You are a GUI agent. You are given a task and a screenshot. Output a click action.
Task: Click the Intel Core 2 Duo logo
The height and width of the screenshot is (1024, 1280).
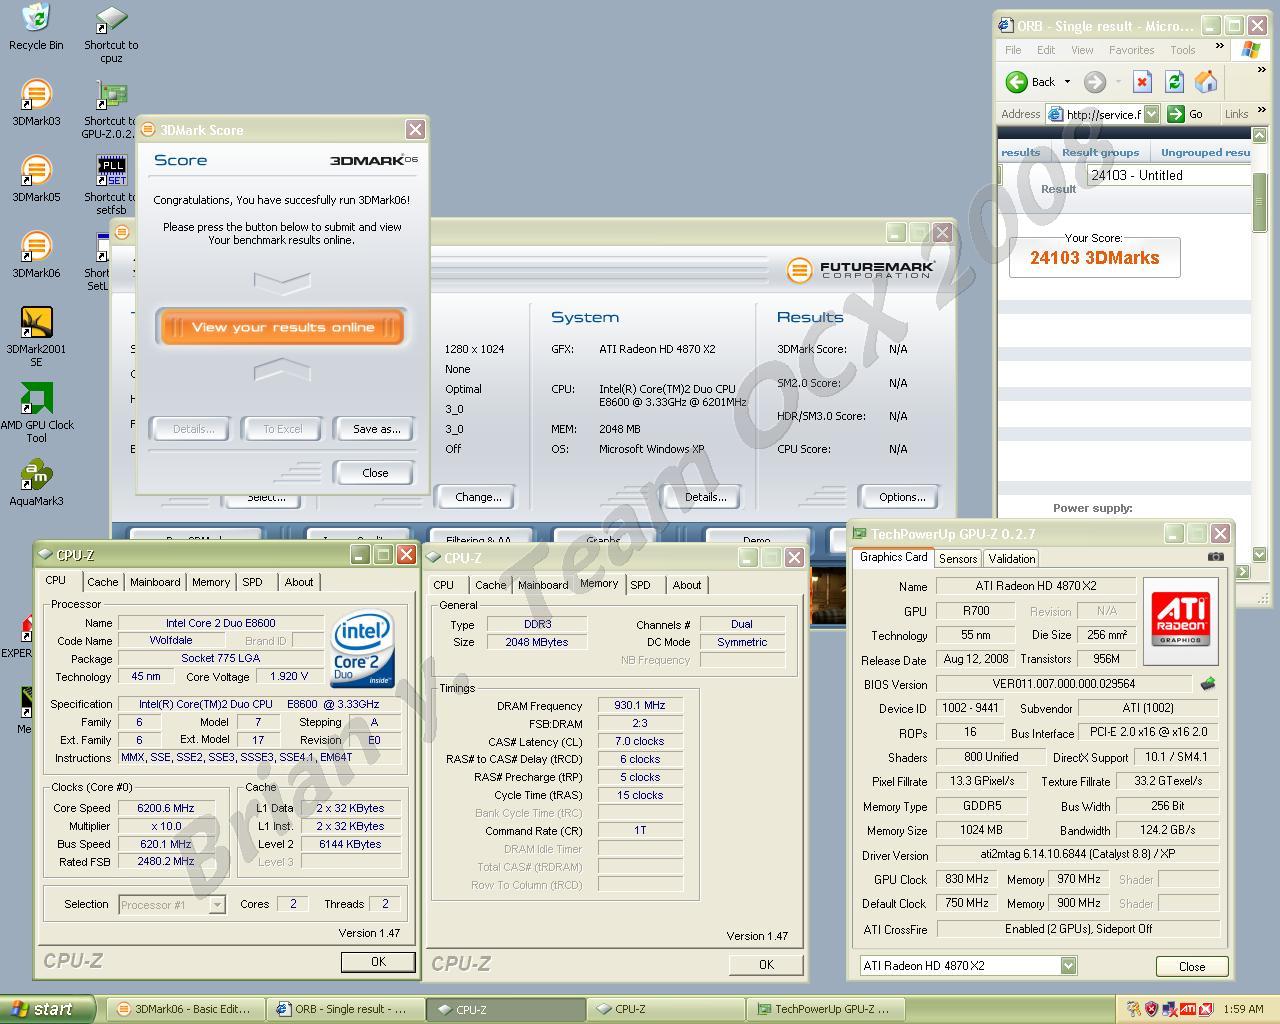[x=362, y=648]
